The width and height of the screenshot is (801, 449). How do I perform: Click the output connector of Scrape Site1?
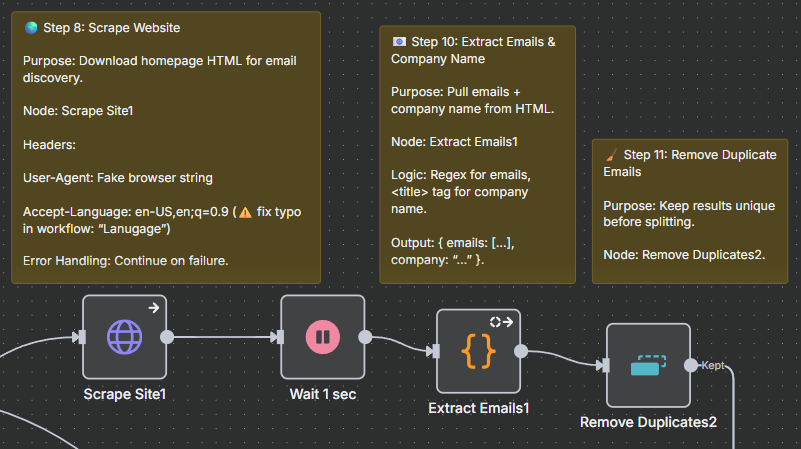point(167,337)
